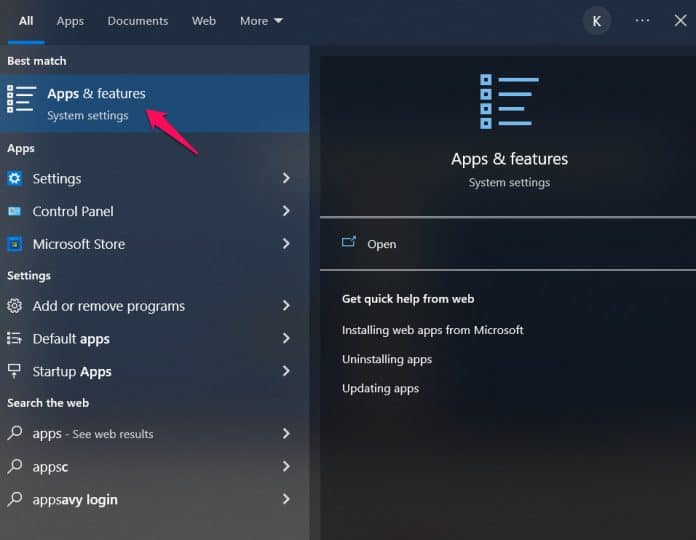Image resolution: width=696 pixels, height=540 pixels.
Task: Expand the Settings result arrow
Action: [286, 179]
